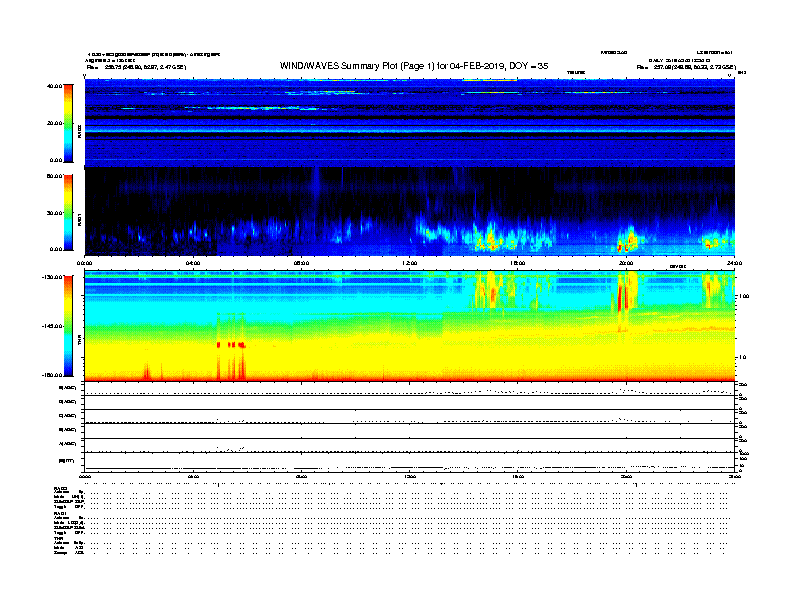Click the 08:00 time label under RAD1
Viewport: 792px width, 612px height.
coord(301,263)
